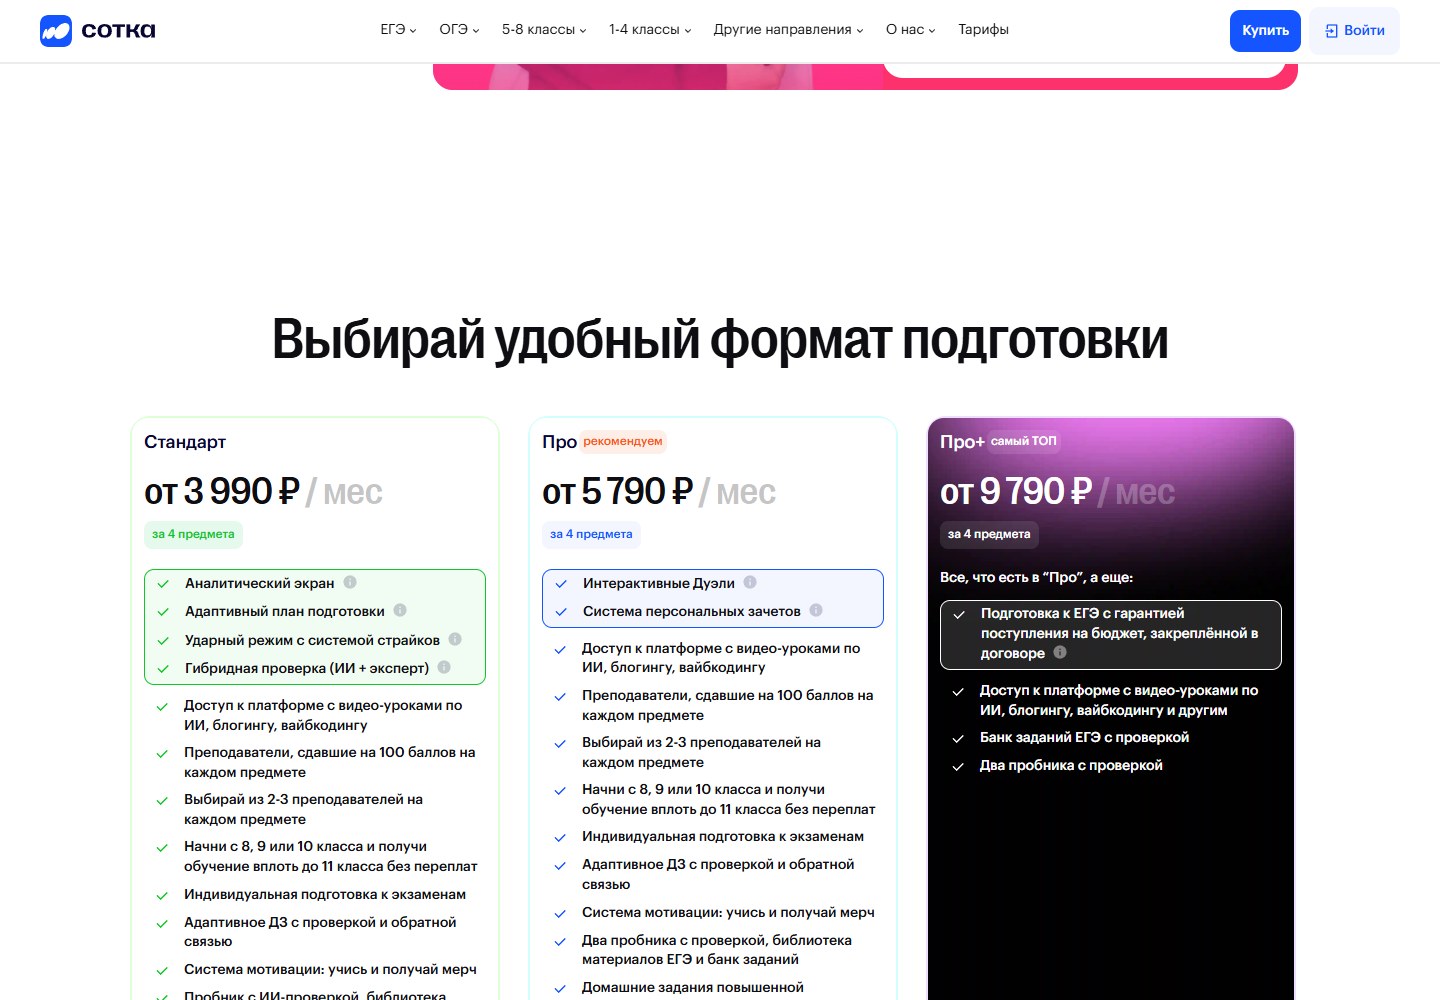
Task: Click Два пробника с проверкой, библиотека item
Action: [717, 949]
